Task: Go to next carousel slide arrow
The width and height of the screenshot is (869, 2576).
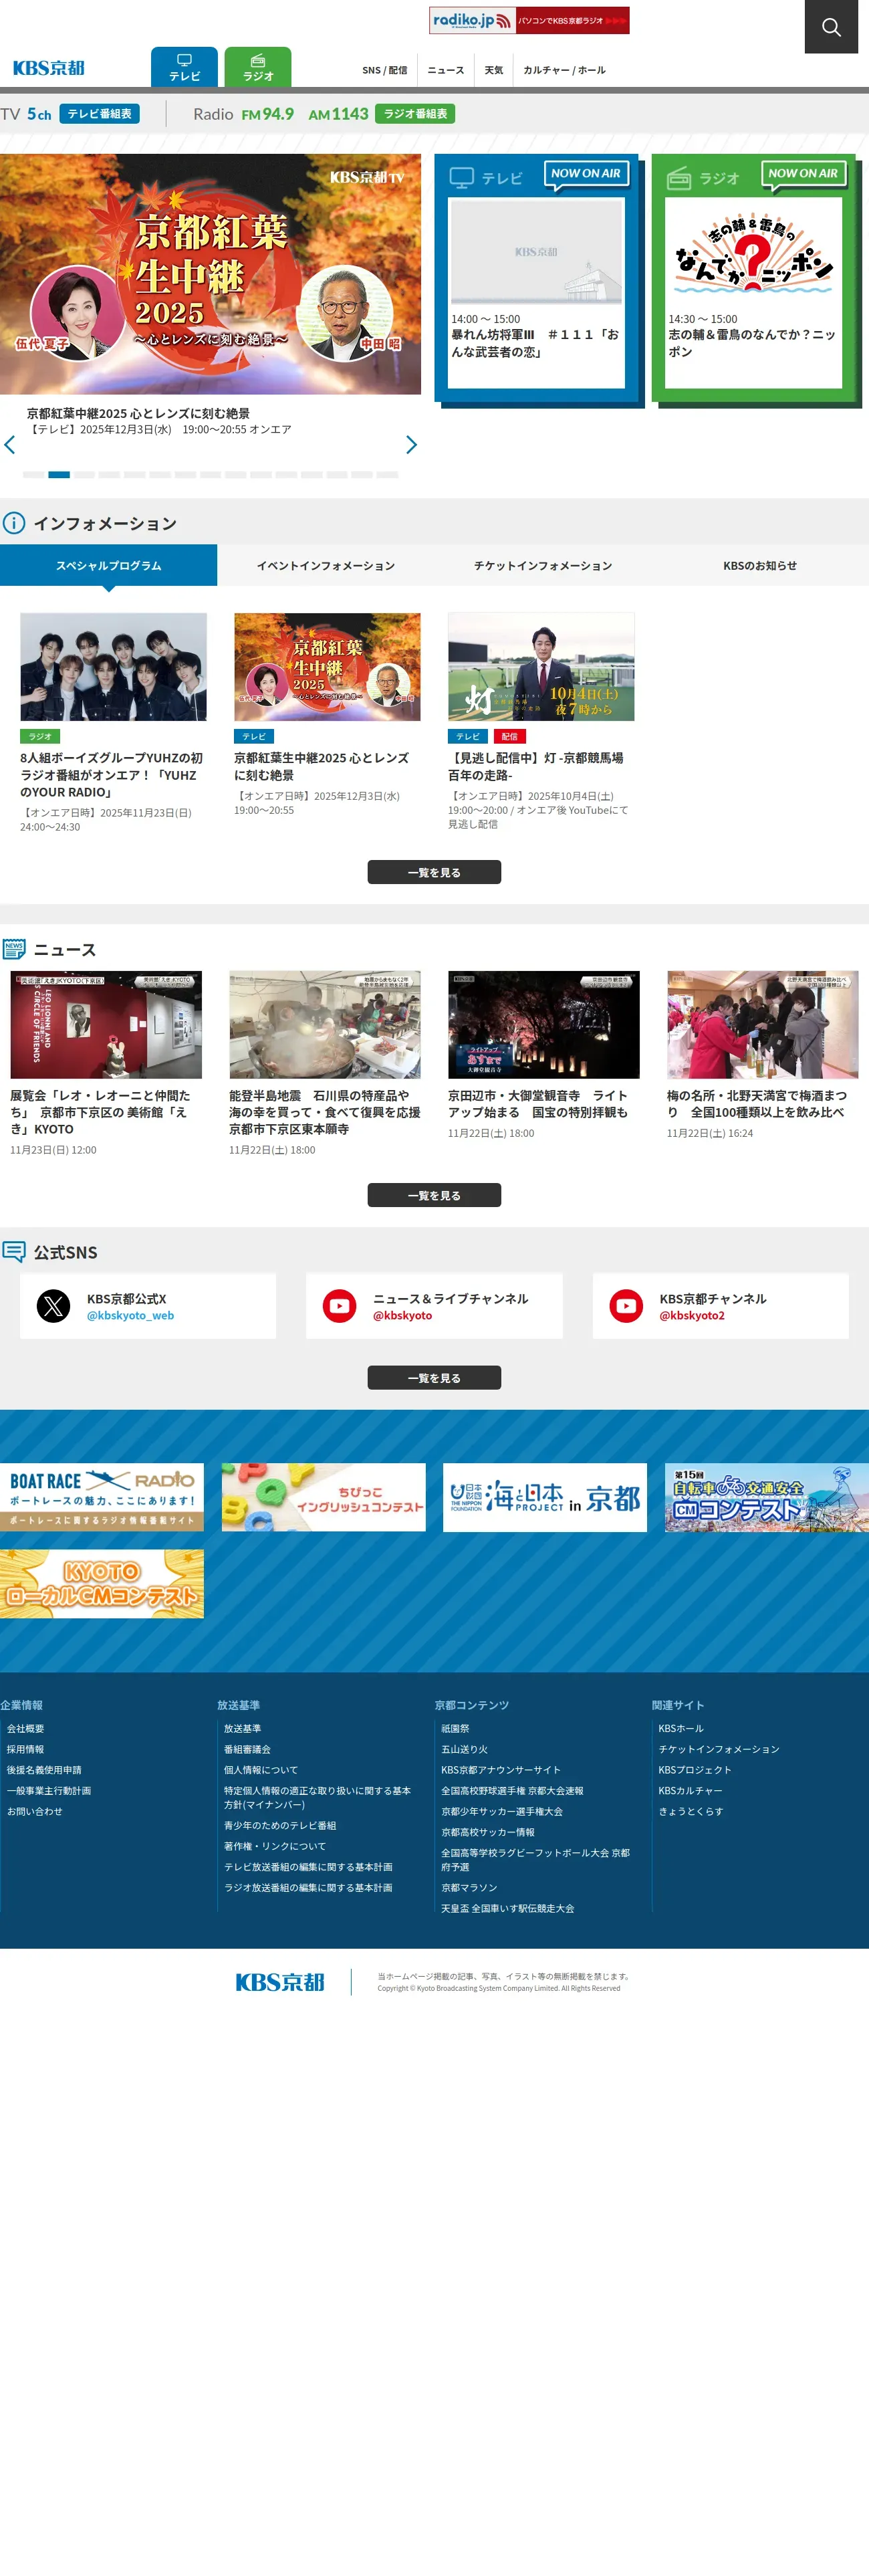Action: tap(411, 445)
